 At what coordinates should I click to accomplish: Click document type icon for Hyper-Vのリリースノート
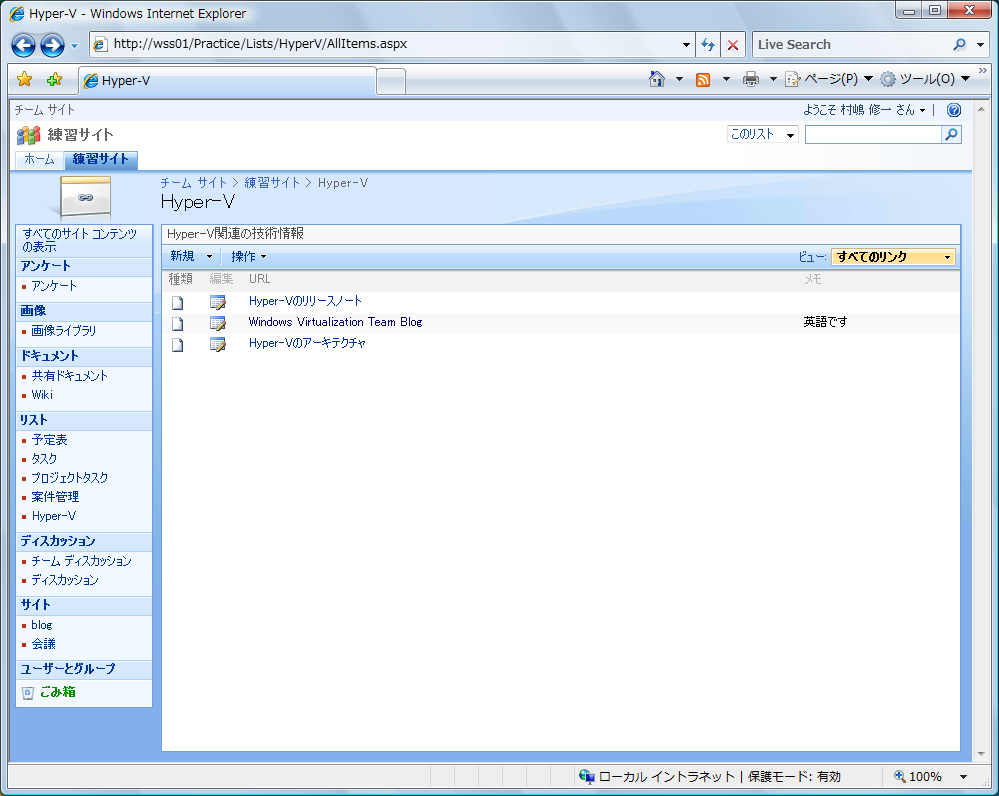178,303
